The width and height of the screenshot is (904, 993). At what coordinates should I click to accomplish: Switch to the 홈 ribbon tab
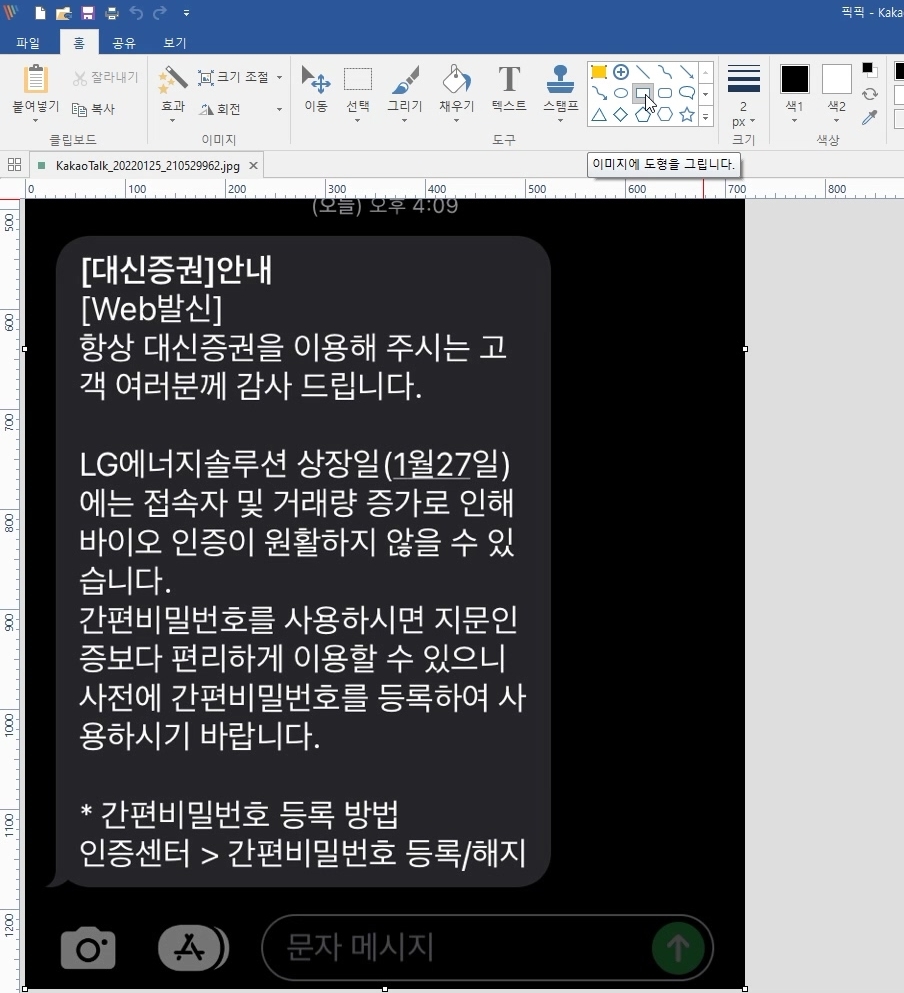click(x=79, y=42)
